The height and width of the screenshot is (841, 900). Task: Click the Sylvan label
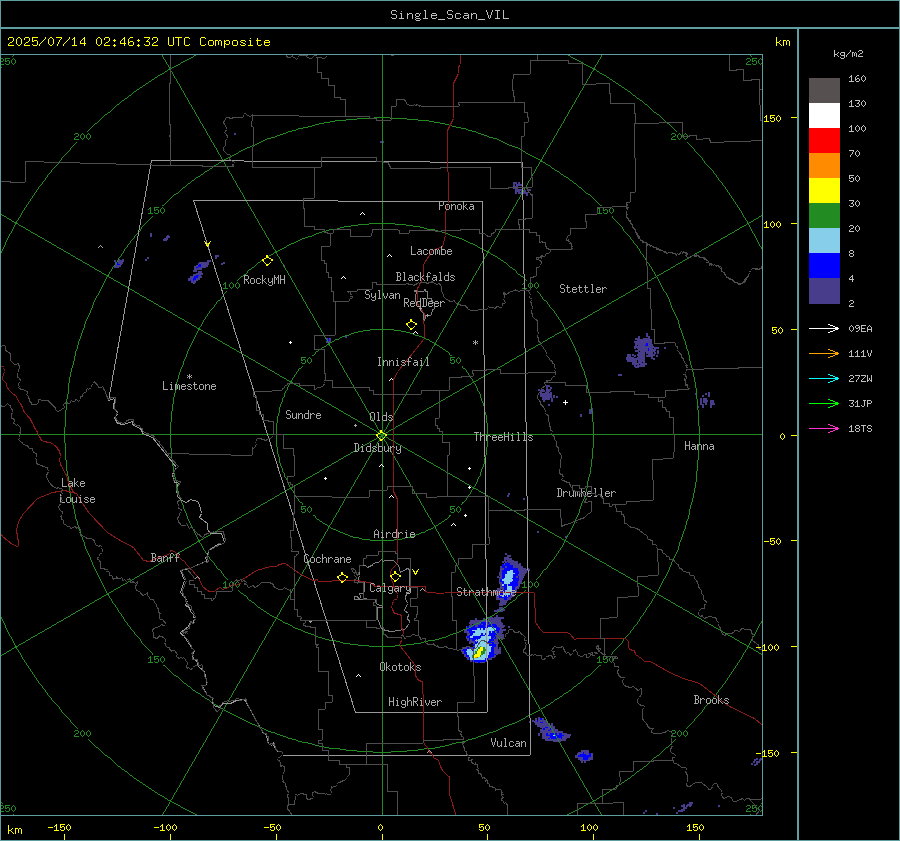(x=382, y=295)
